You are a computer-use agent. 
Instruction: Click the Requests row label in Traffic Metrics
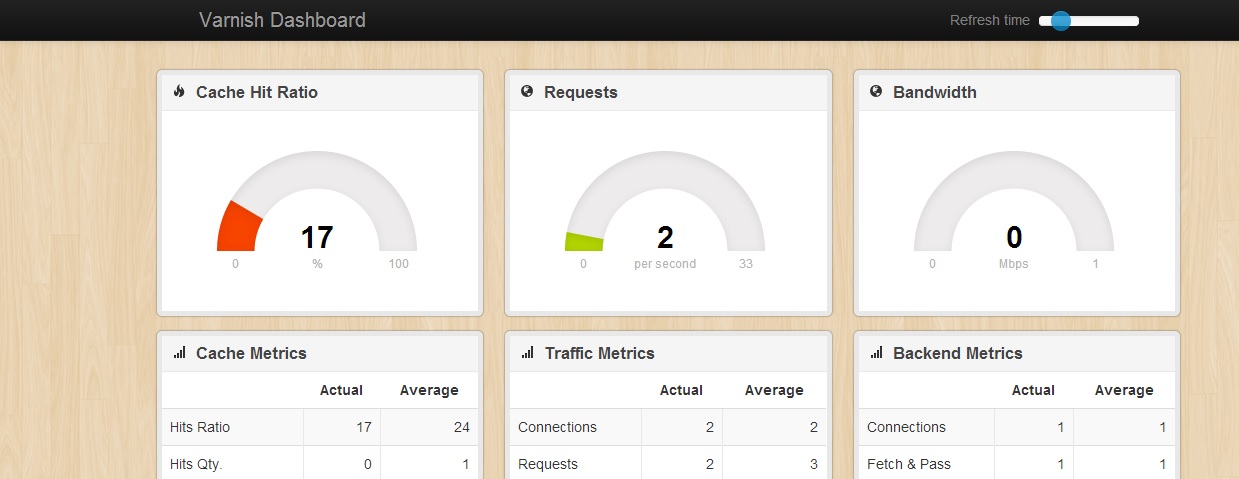pyautogui.click(x=548, y=464)
